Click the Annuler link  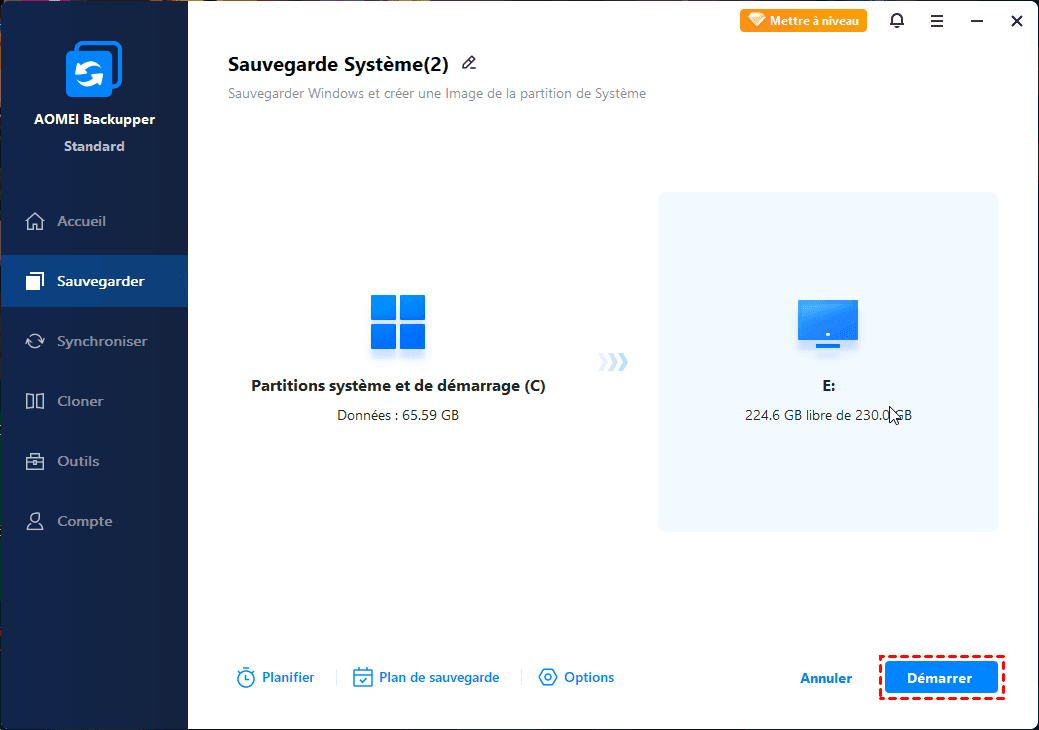click(826, 678)
